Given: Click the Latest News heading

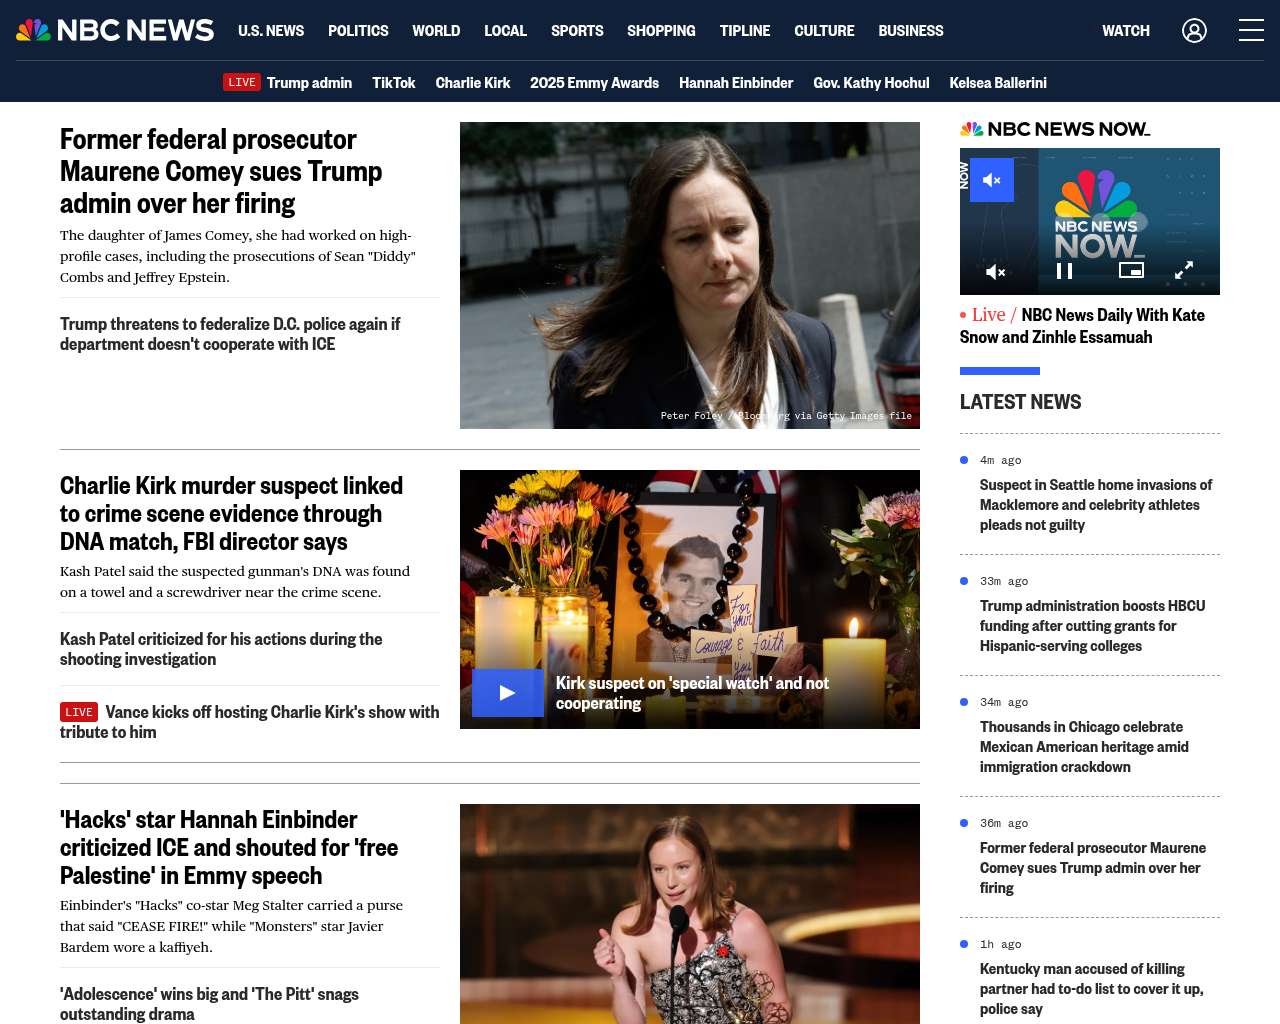Looking at the screenshot, I should [1020, 402].
